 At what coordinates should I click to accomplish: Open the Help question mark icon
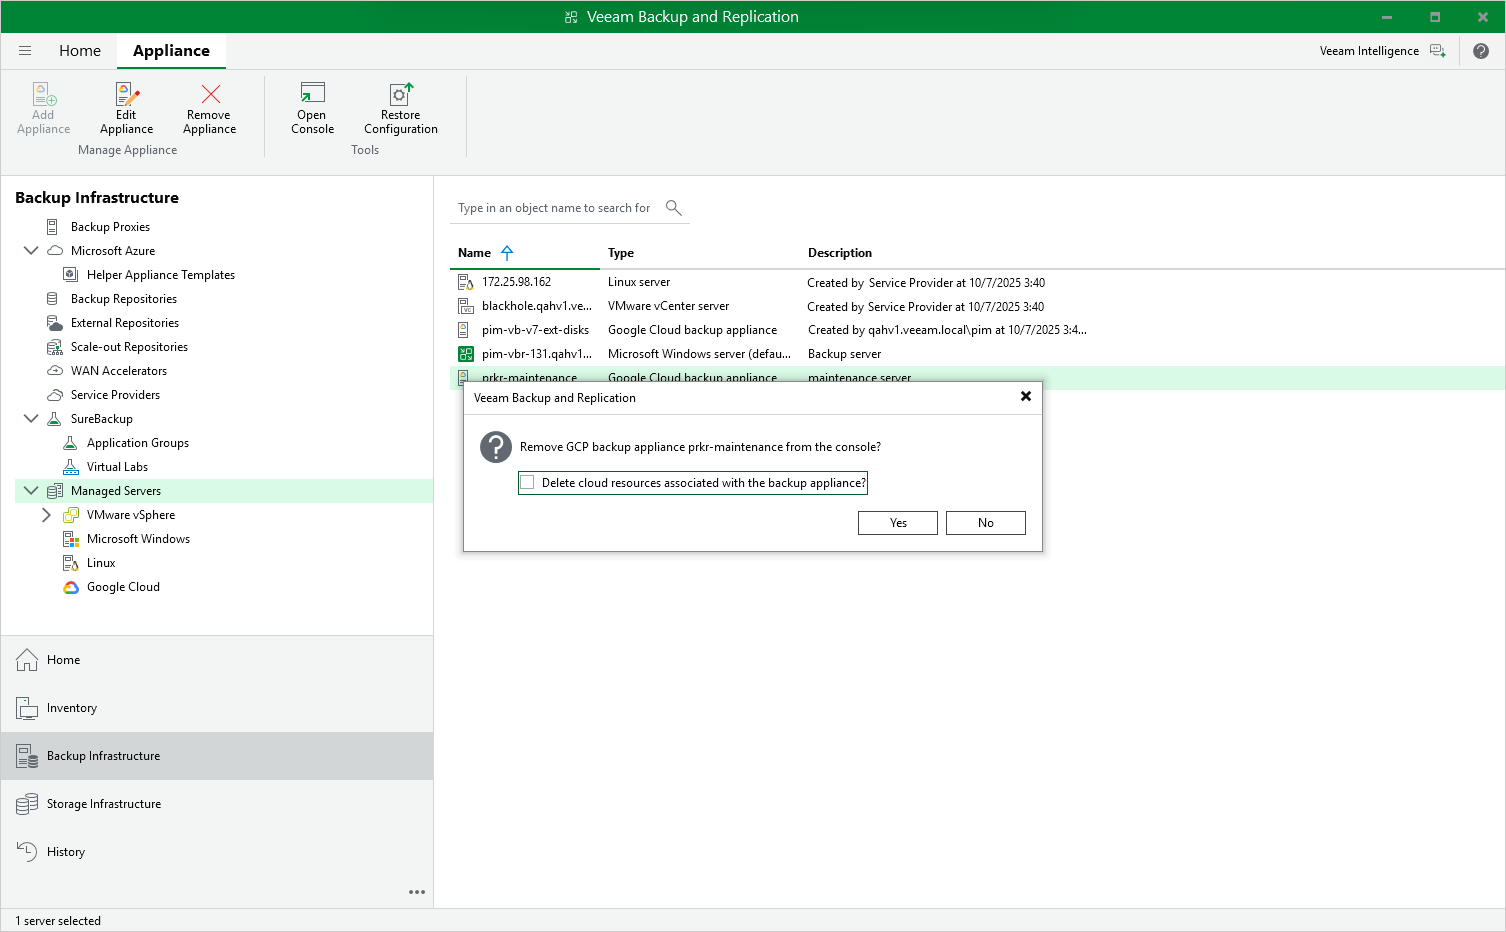point(1481,51)
